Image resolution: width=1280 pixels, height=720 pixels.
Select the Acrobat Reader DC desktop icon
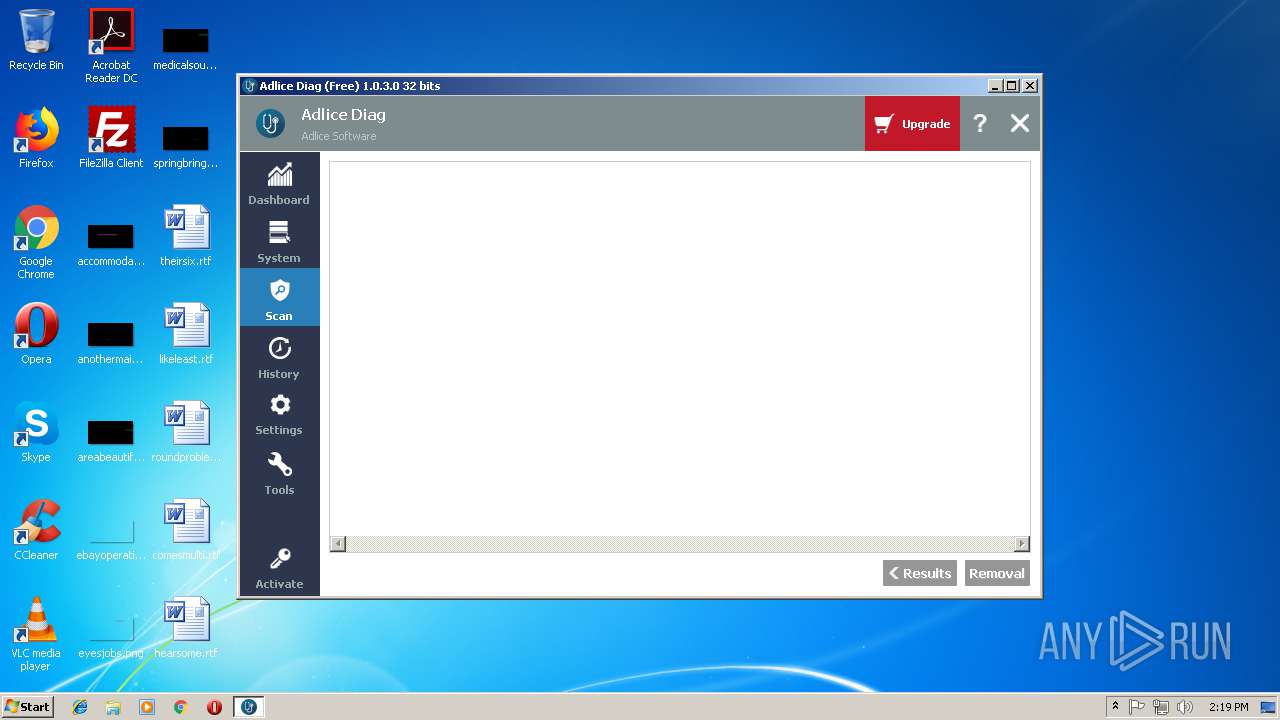[111, 46]
